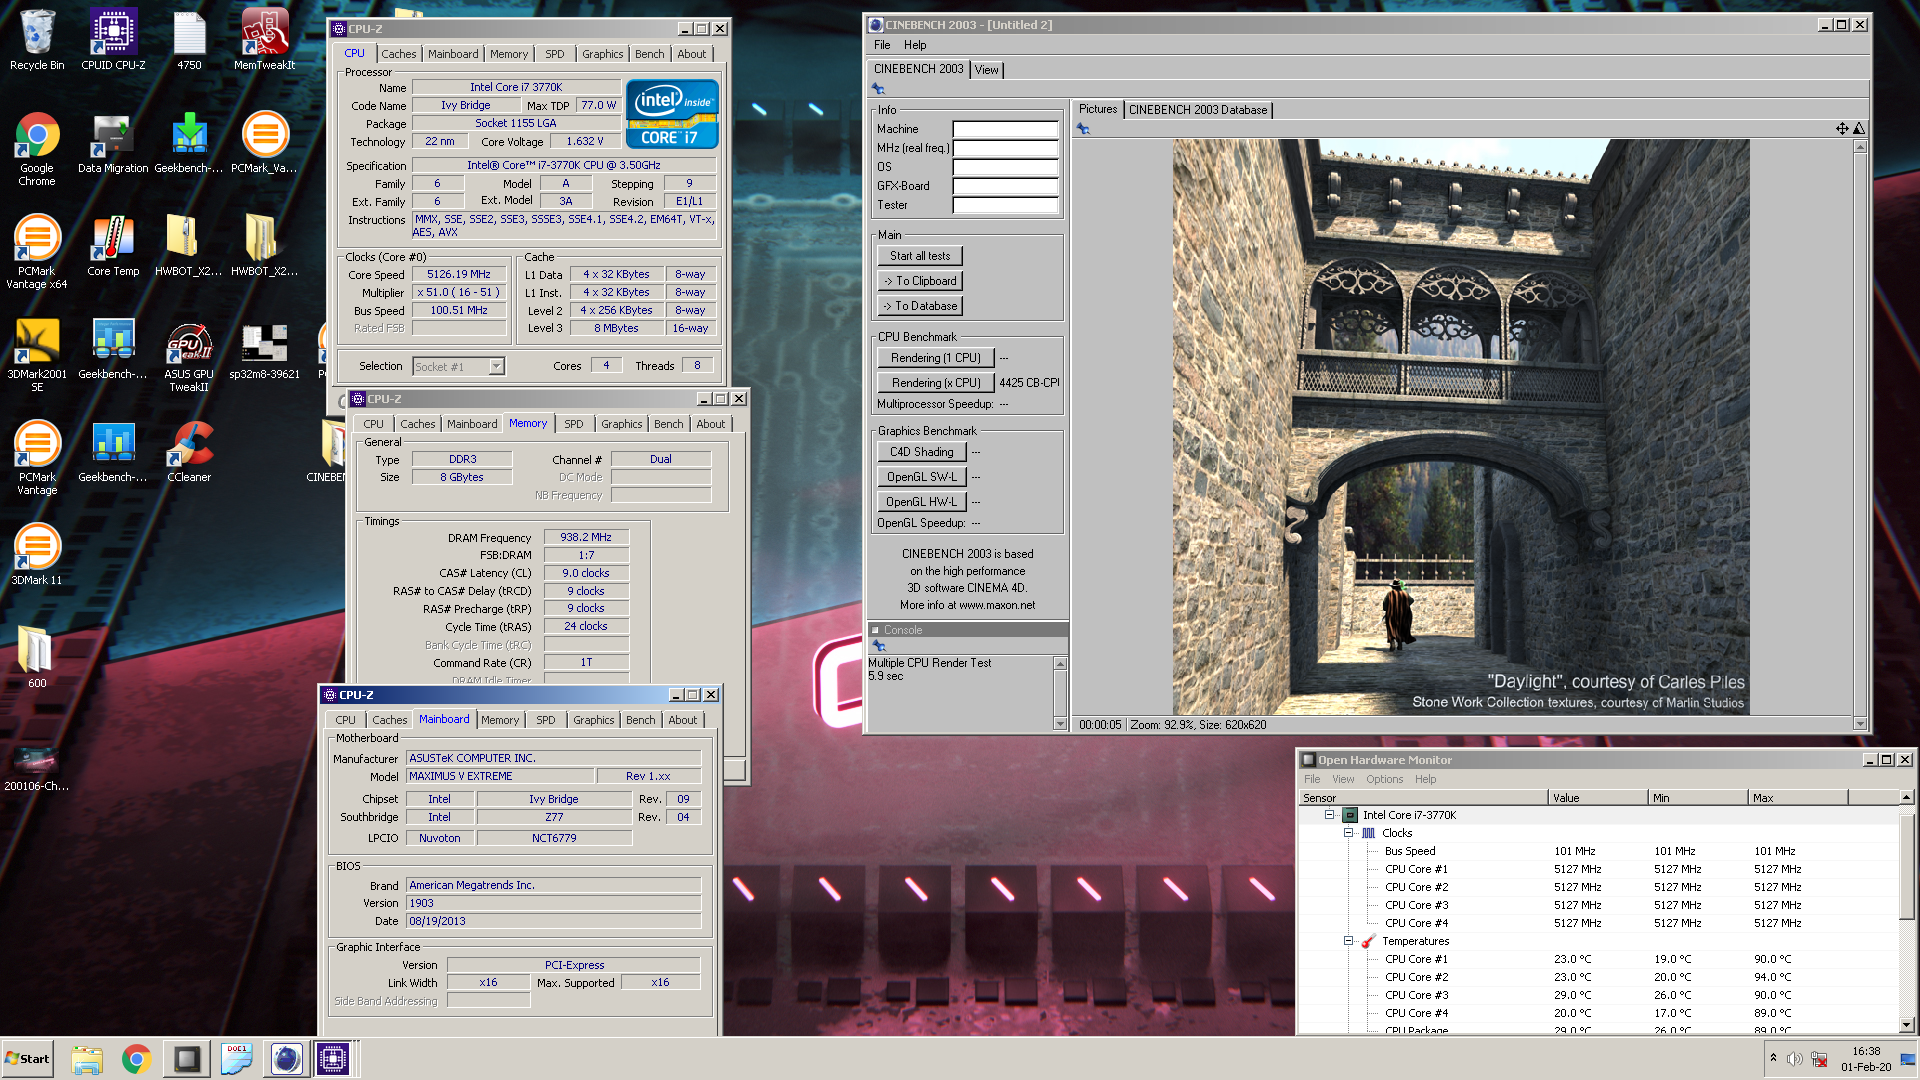Click the Console panel scrollbar down arrow

tap(1060, 723)
